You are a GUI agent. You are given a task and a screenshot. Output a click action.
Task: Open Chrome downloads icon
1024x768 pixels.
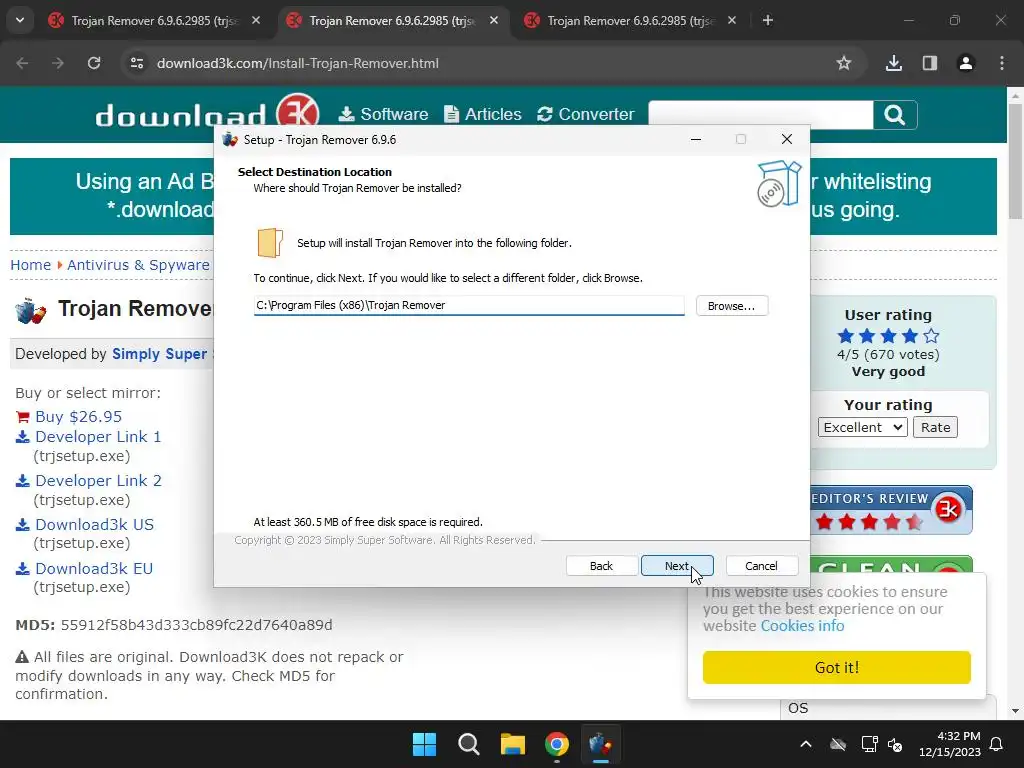pyautogui.click(x=893, y=63)
